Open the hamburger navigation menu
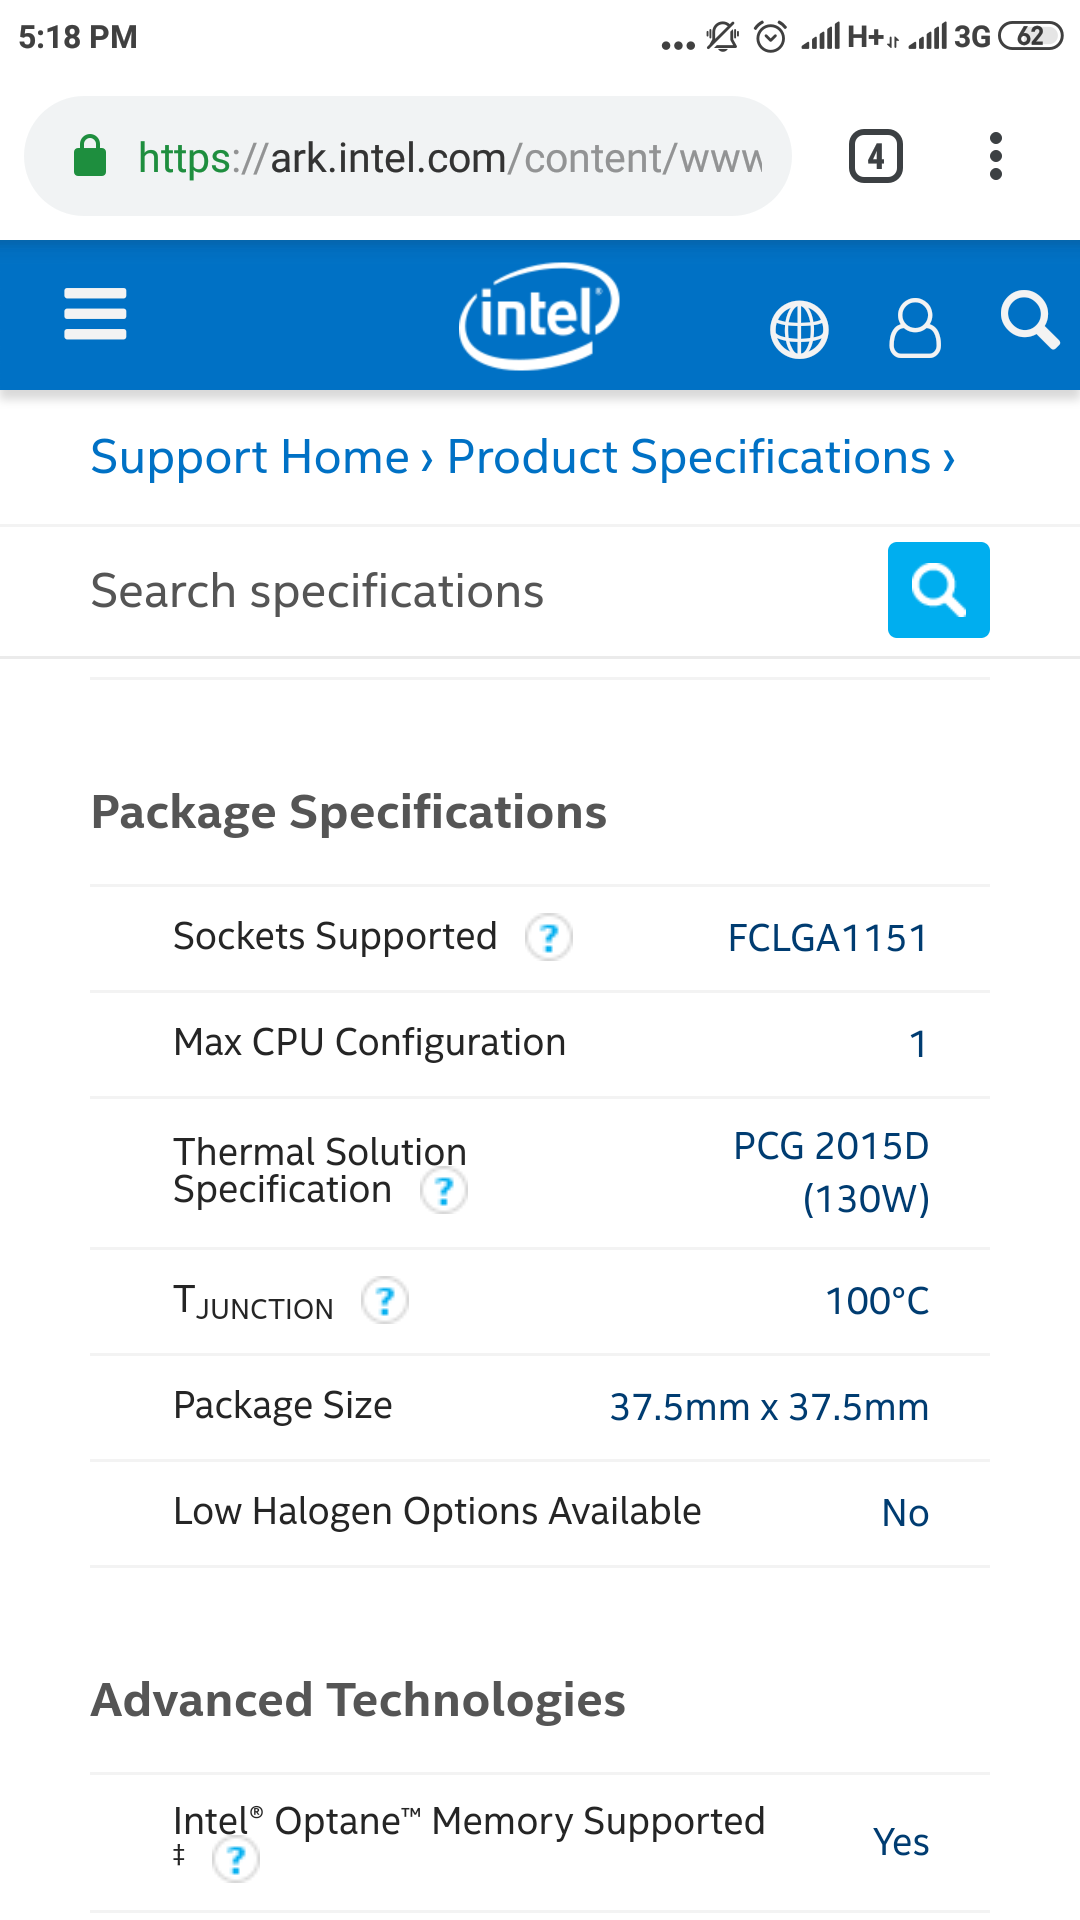Viewport: 1080px width, 1920px height. pos(95,314)
